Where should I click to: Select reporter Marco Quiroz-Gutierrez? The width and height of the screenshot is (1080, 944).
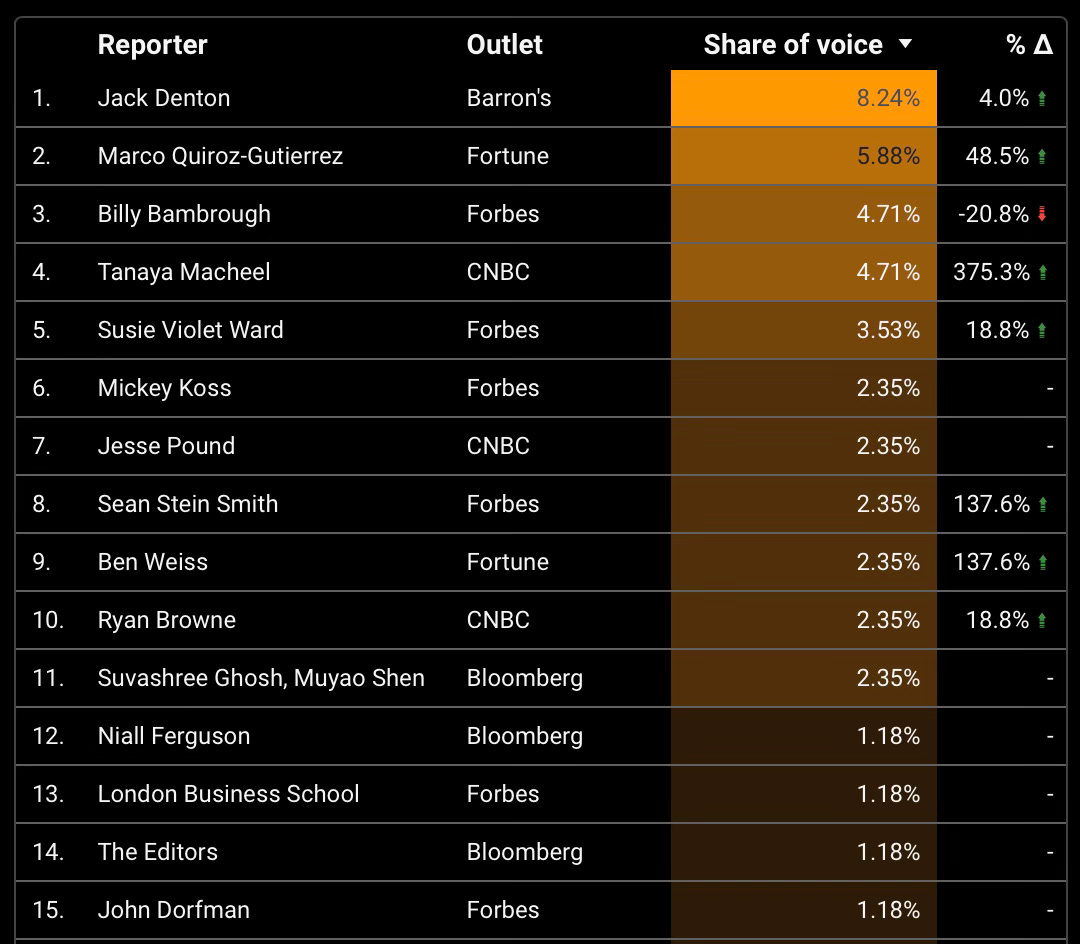(x=220, y=156)
